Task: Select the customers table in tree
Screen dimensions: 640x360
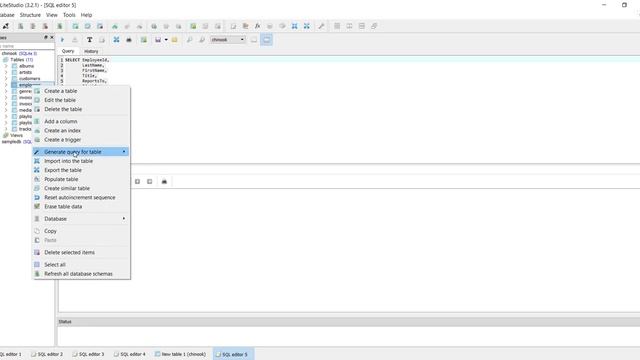Action: [x=29, y=78]
